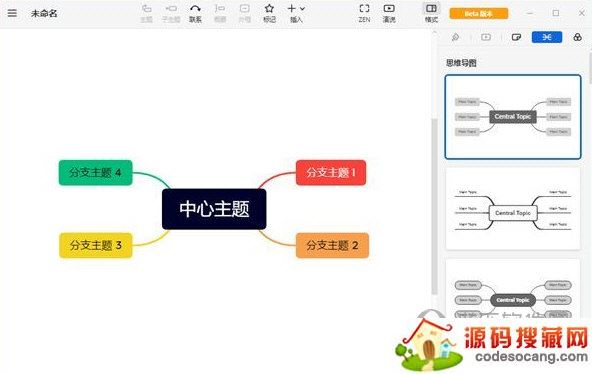
Task: Open the sticker note panel tab
Action: [516, 37]
